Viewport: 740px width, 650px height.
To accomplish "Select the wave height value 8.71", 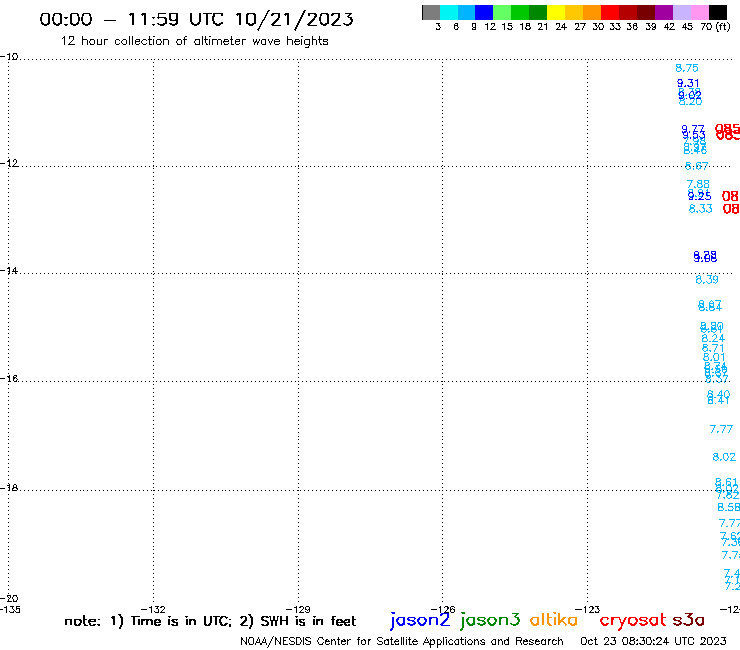I will click(713, 348).
